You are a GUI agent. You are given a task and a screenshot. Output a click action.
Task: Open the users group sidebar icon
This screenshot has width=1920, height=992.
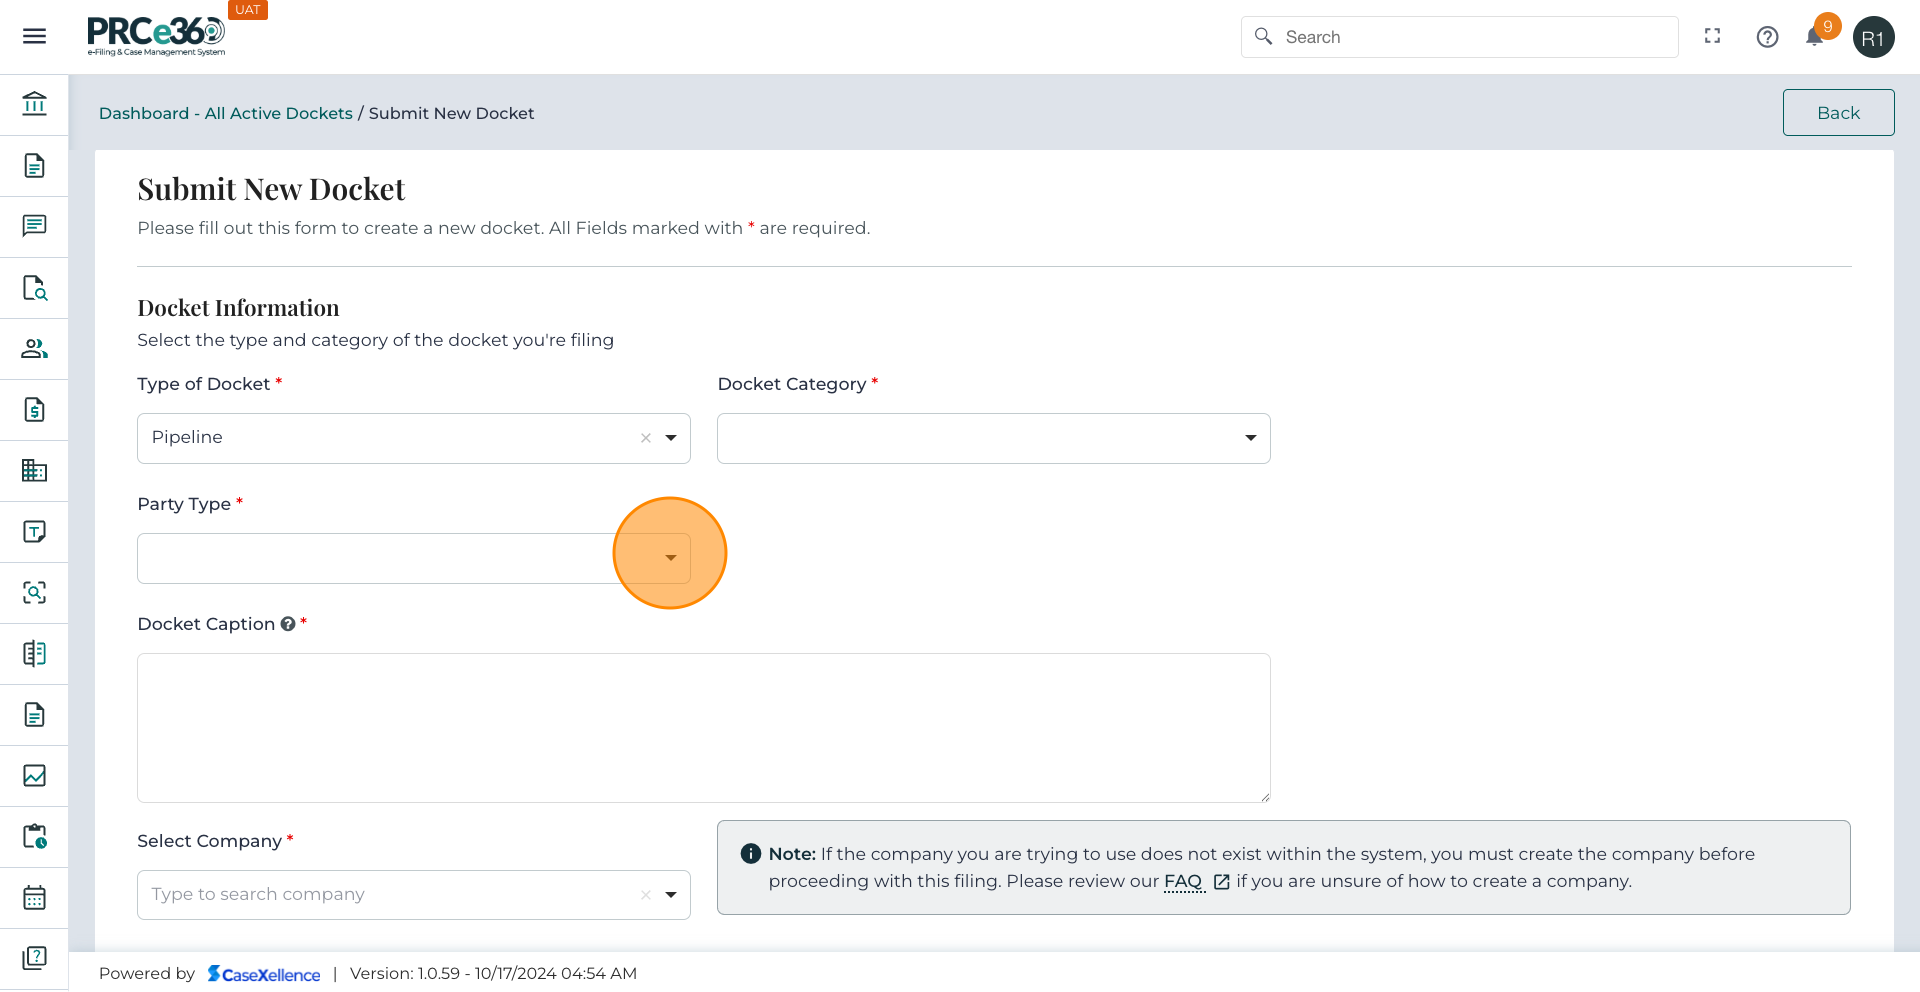pos(34,349)
